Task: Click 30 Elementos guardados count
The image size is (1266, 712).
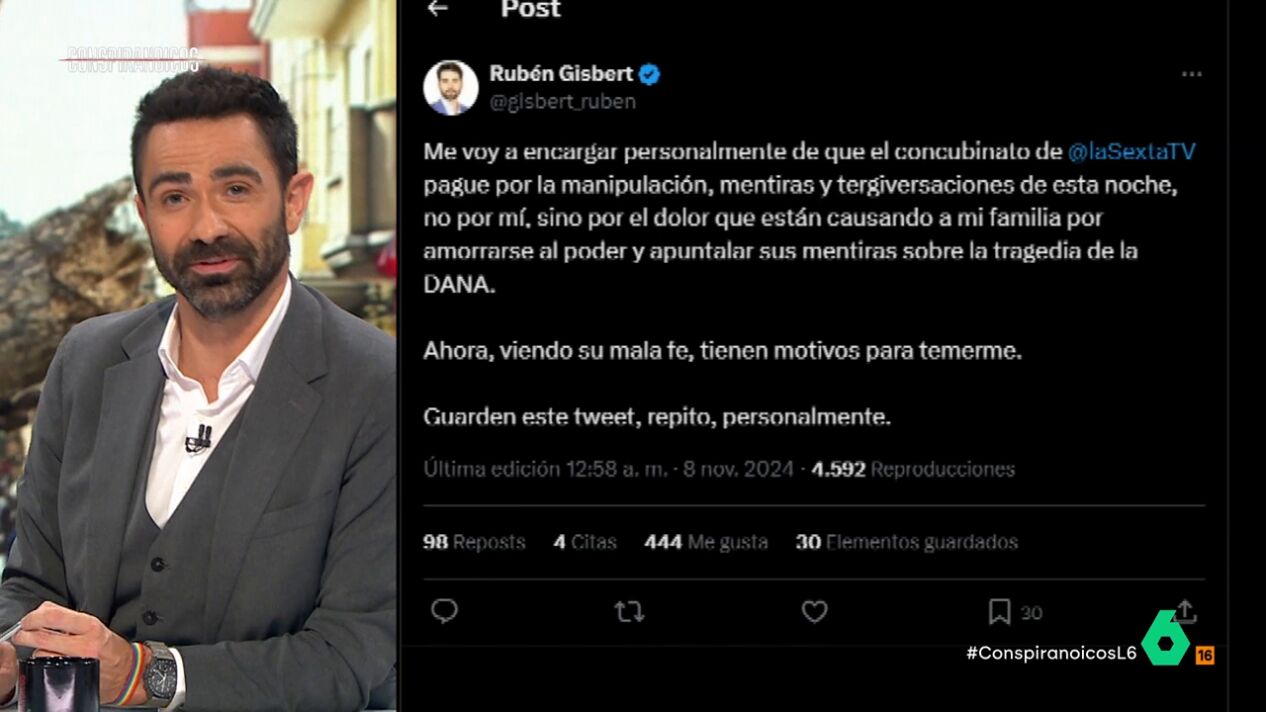Action: 907,542
